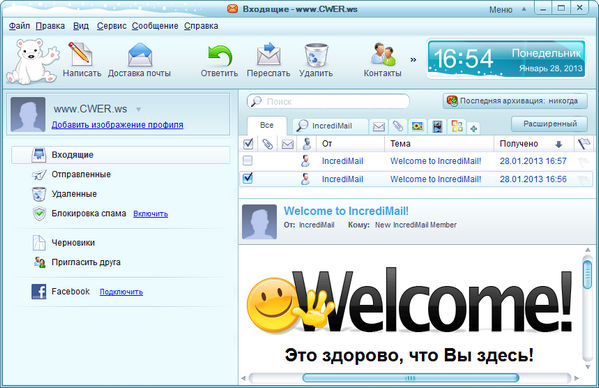Open the title bar Меню button
Viewport: 599px width, 388px height.
pyautogui.click(x=500, y=10)
